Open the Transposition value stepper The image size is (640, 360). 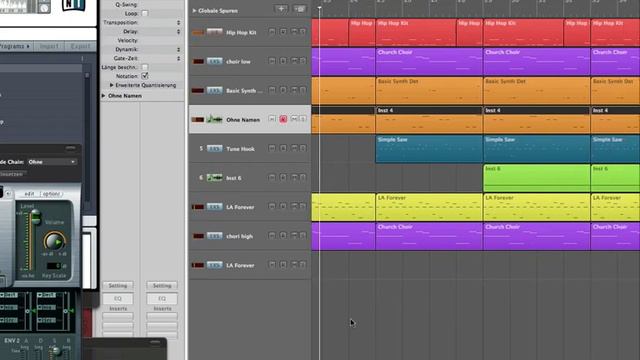coord(178,22)
